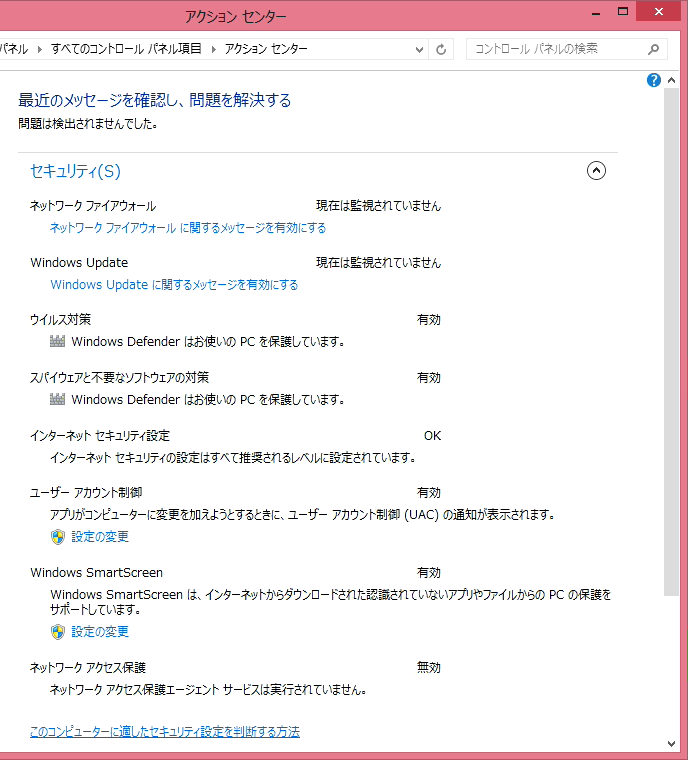The image size is (688, 760).
Task: Click 現在は監視されていません beside Windows Update
Action: pos(379,263)
